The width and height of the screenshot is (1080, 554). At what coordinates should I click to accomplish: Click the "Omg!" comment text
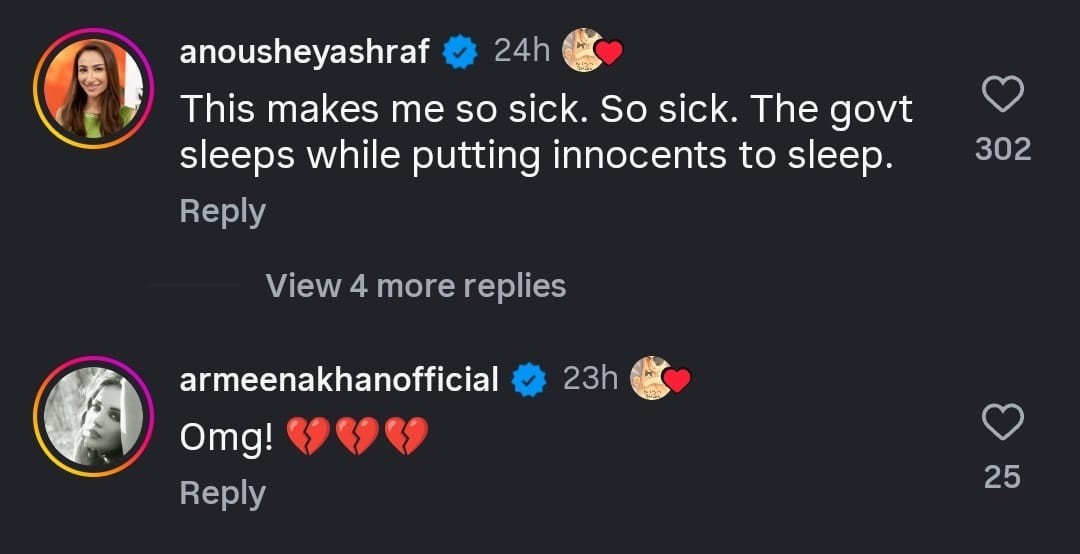click(x=226, y=438)
